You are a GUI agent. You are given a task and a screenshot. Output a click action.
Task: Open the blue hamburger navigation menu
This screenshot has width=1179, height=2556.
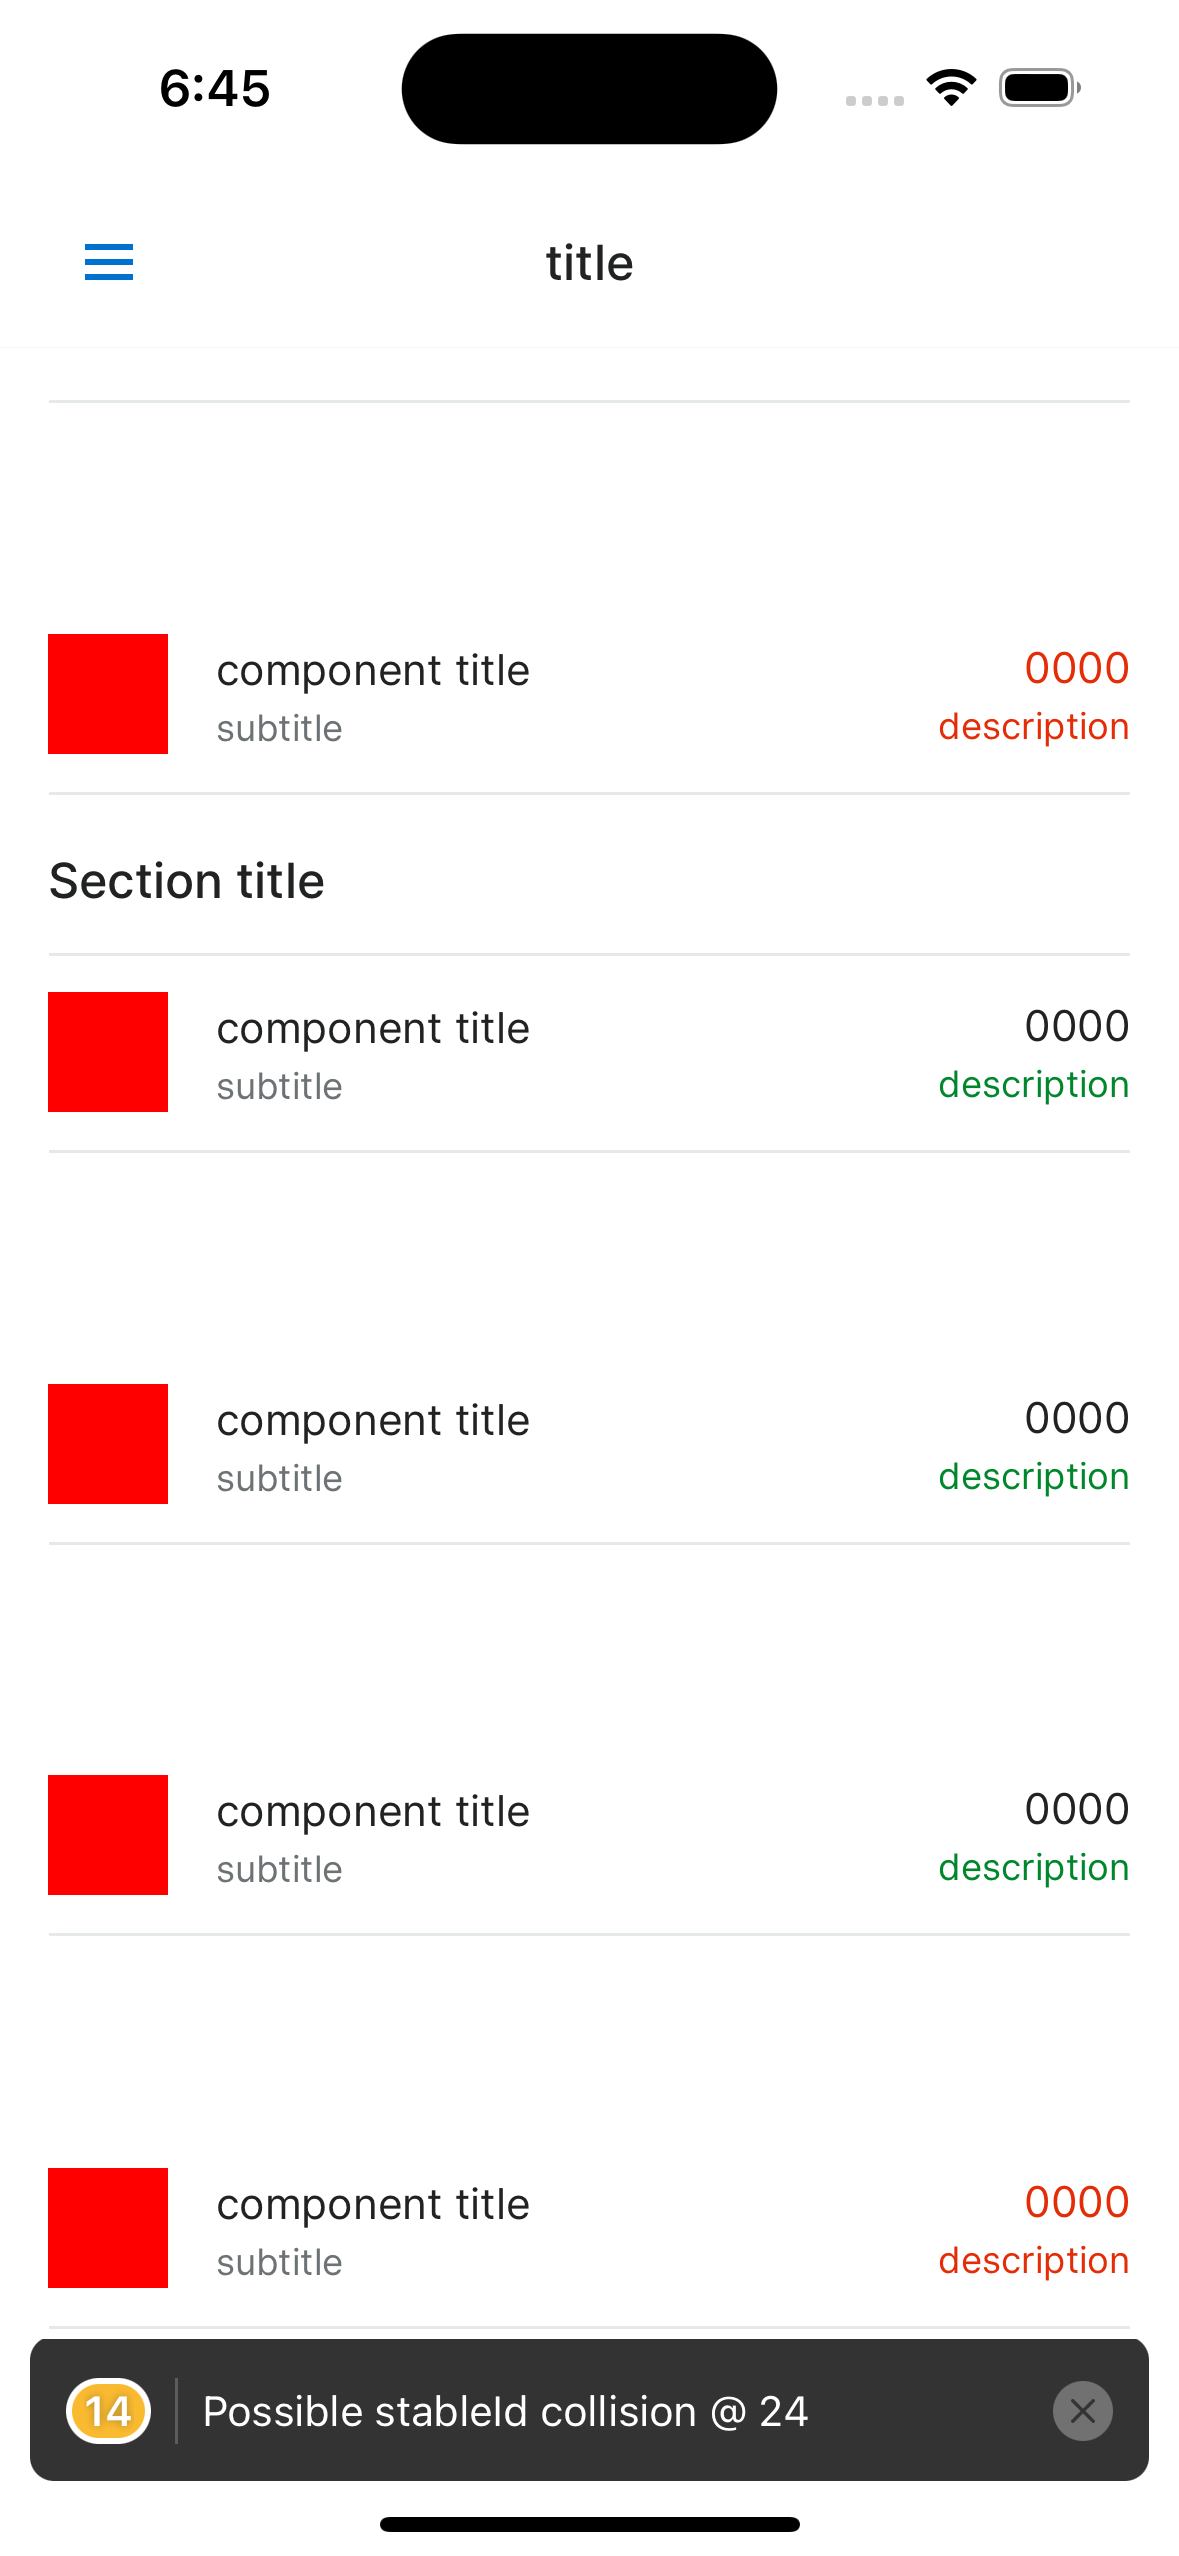(108, 262)
